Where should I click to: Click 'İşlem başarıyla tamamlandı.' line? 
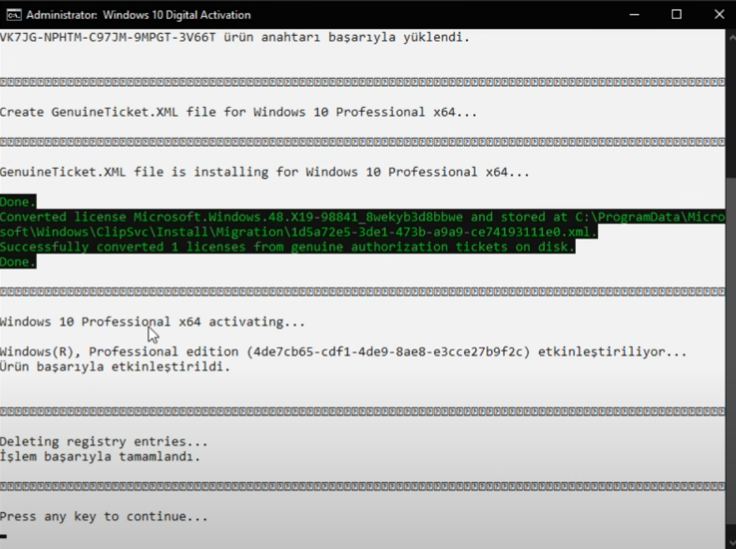(100, 457)
